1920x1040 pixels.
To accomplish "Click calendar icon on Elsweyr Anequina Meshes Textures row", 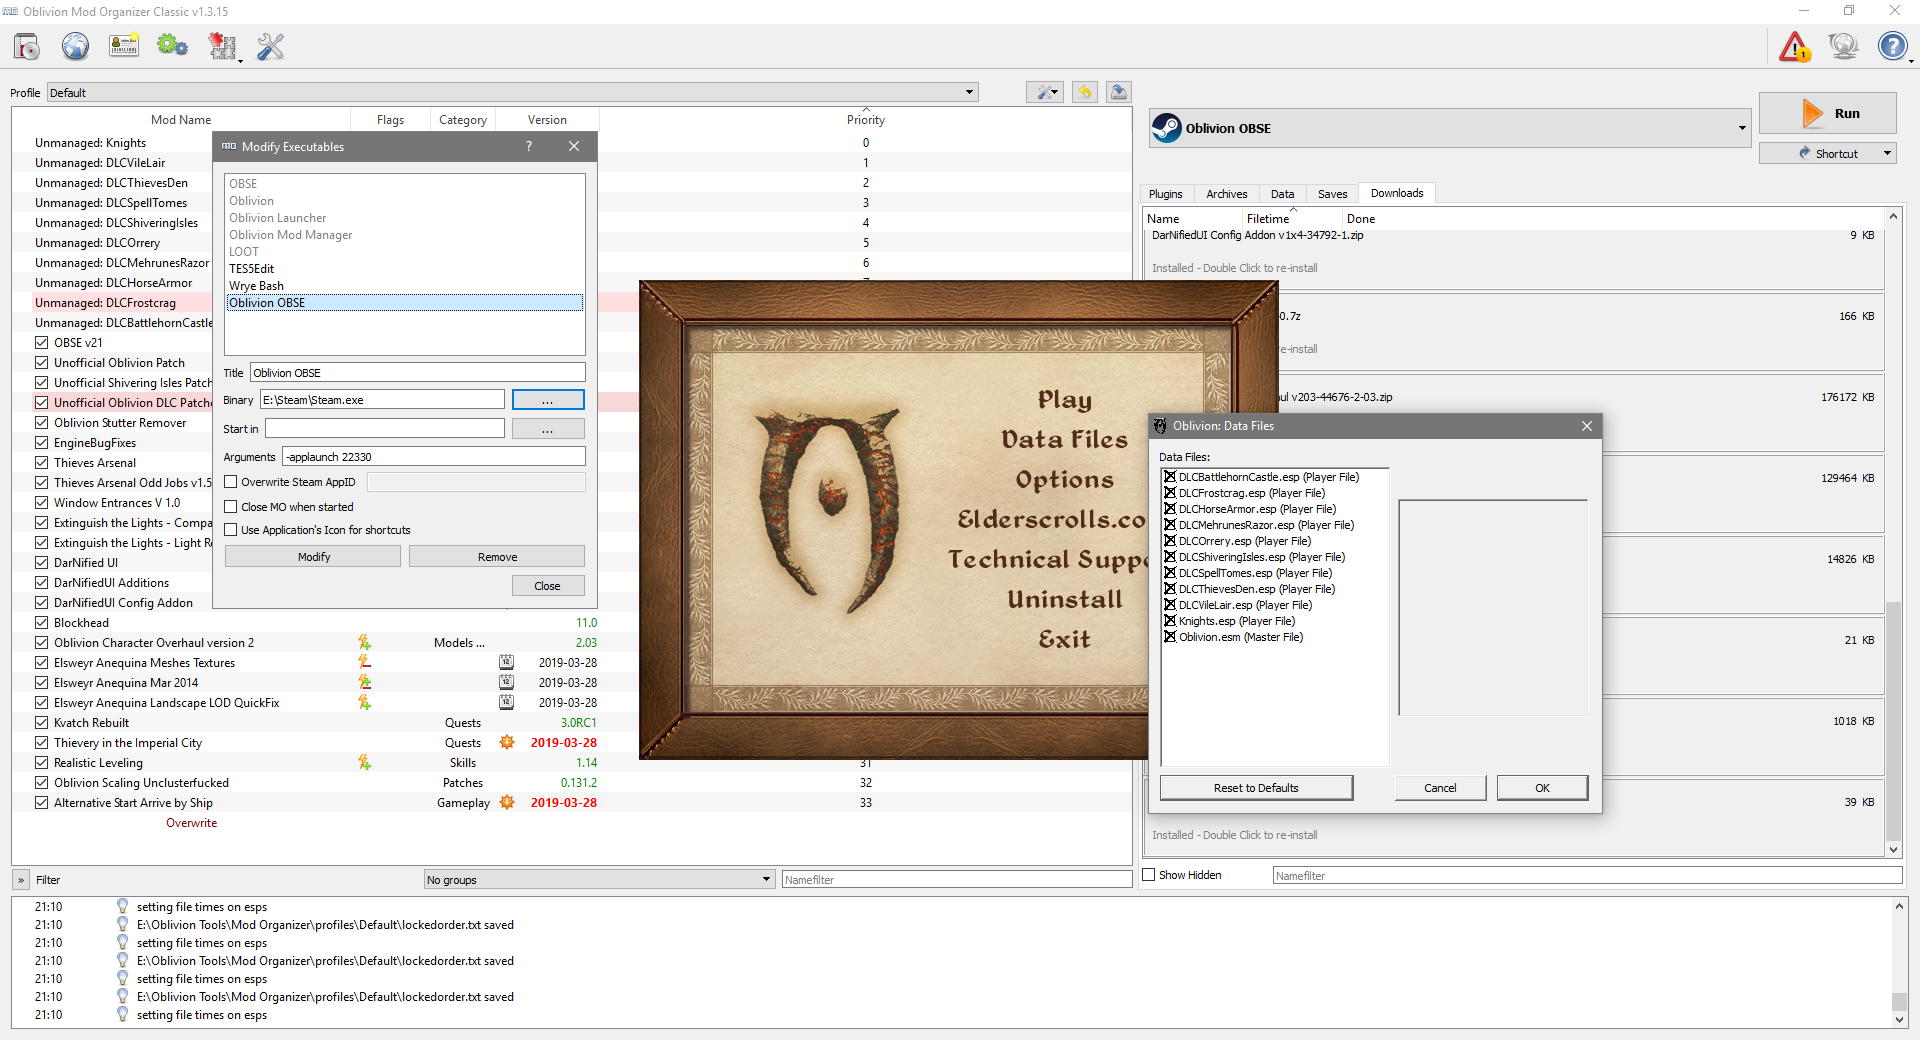I will coord(507,662).
